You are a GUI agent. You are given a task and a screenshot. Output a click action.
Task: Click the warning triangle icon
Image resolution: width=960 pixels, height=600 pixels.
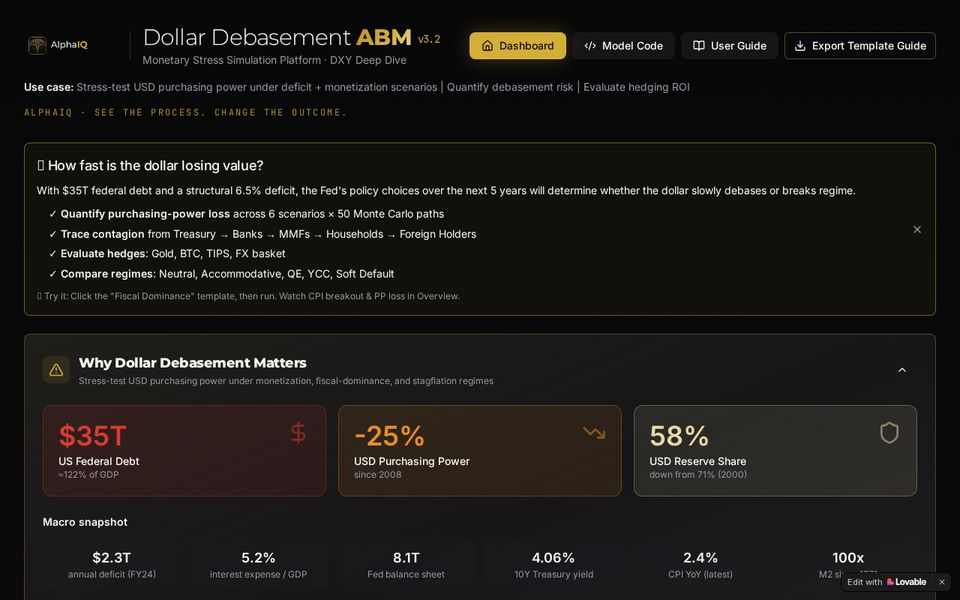[56, 370]
